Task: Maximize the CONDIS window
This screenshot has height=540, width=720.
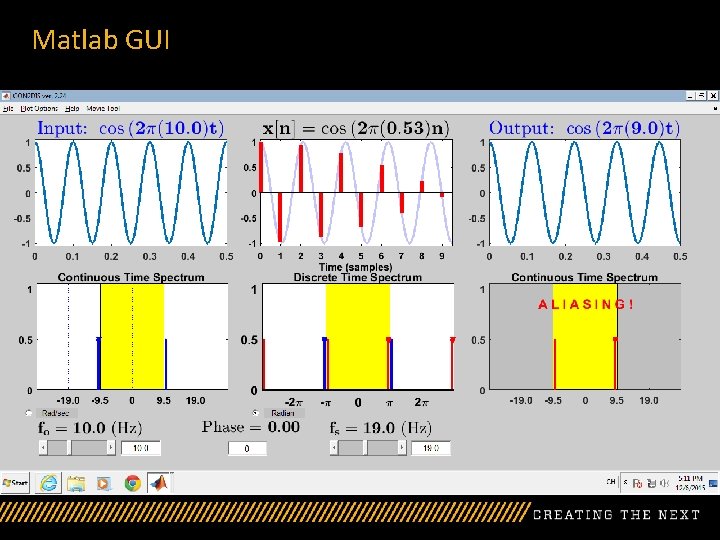Action: (702, 96)
